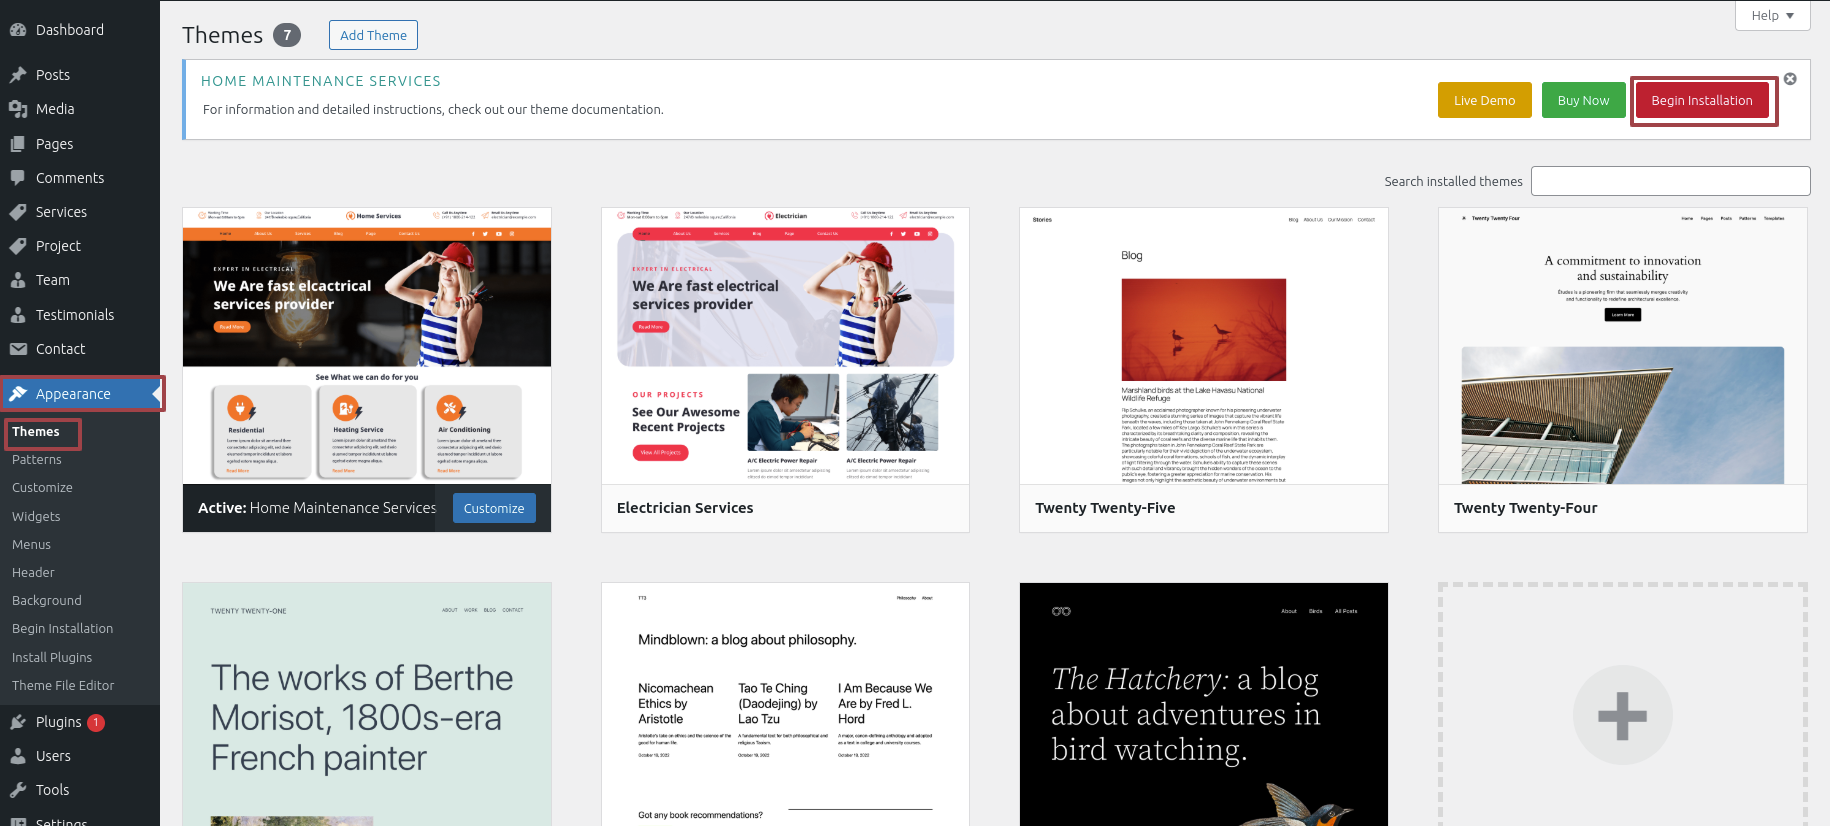Open the Menus submenu item
The width and height of the screenshot is (1830, 826).
click(31, 545)
